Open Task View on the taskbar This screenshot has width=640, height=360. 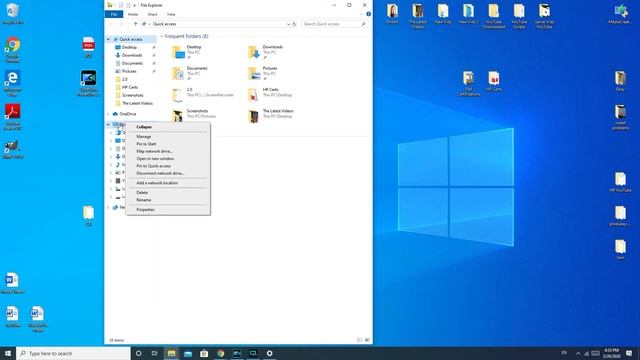155,353
